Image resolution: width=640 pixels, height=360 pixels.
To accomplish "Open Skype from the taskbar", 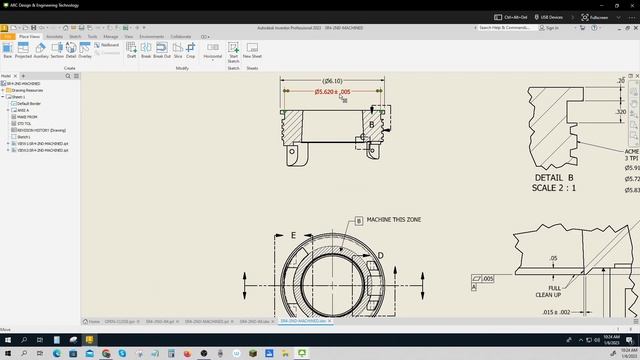I will point(122,353).
